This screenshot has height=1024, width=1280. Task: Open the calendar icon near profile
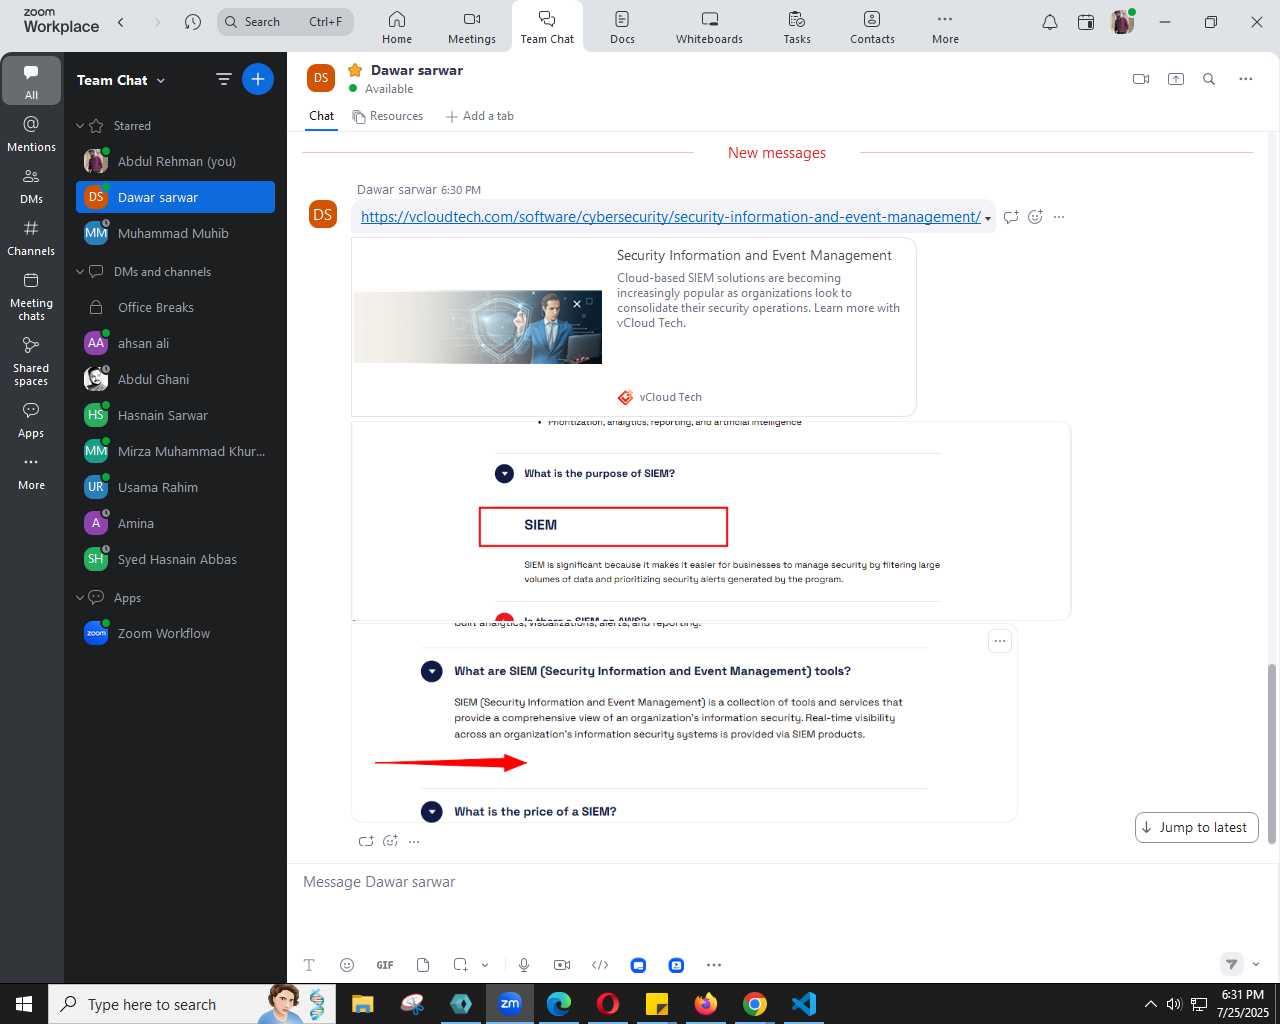1086,22
